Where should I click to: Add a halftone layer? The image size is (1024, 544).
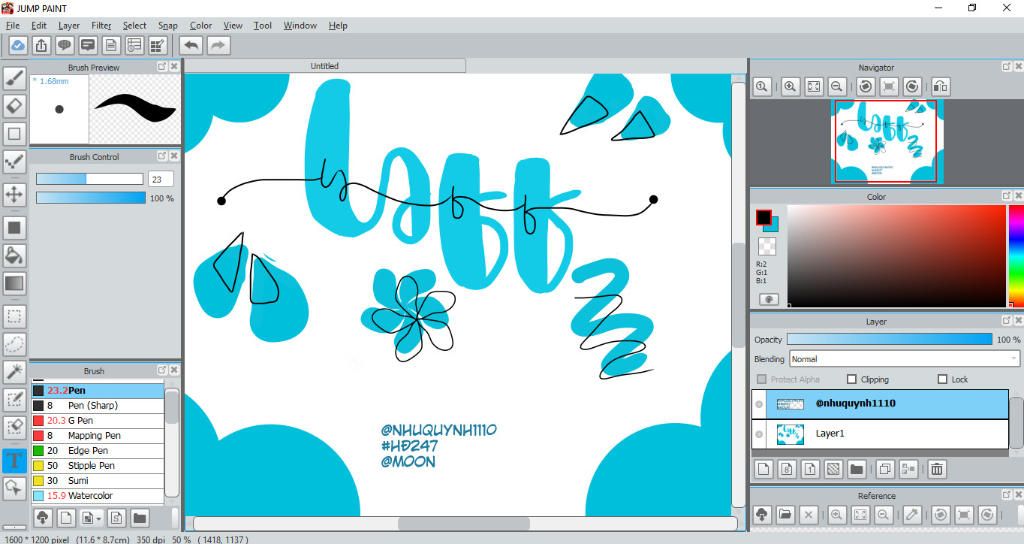(x=833, y=468)
